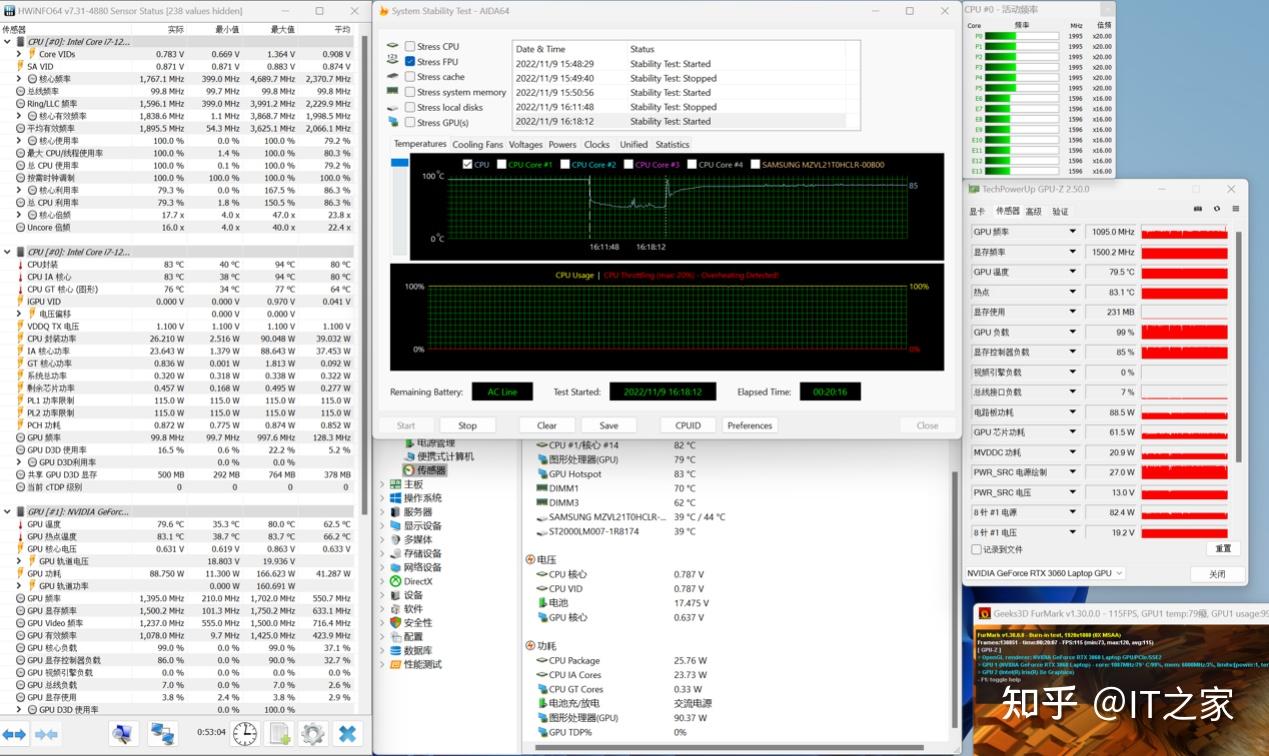The image size is (1269, 756).
Task: Click the HWiNFO clock reset timer icon
Action: (x=244, y=734)
